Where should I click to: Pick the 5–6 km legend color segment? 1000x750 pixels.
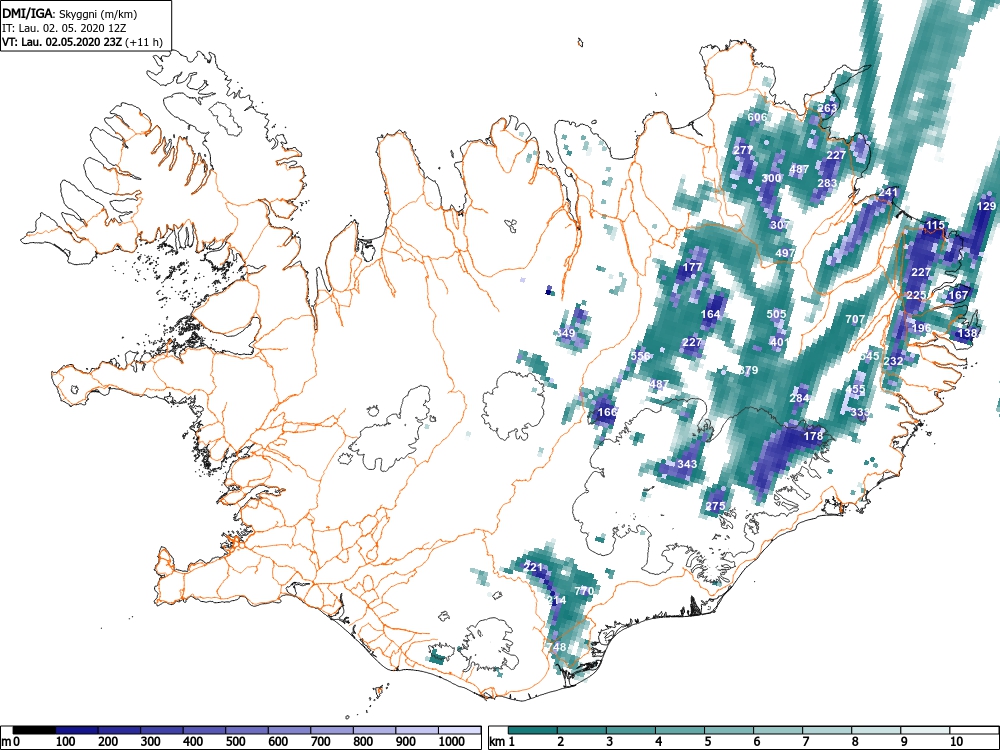tap(729, 730)
